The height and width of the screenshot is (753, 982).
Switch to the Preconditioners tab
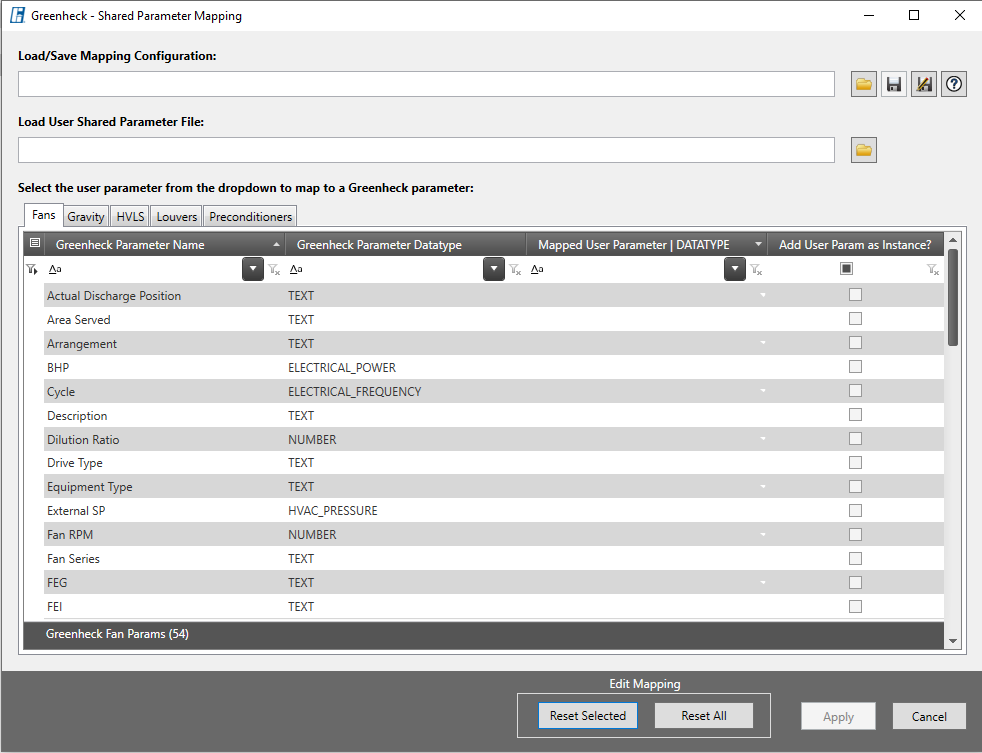pos(251,217)
